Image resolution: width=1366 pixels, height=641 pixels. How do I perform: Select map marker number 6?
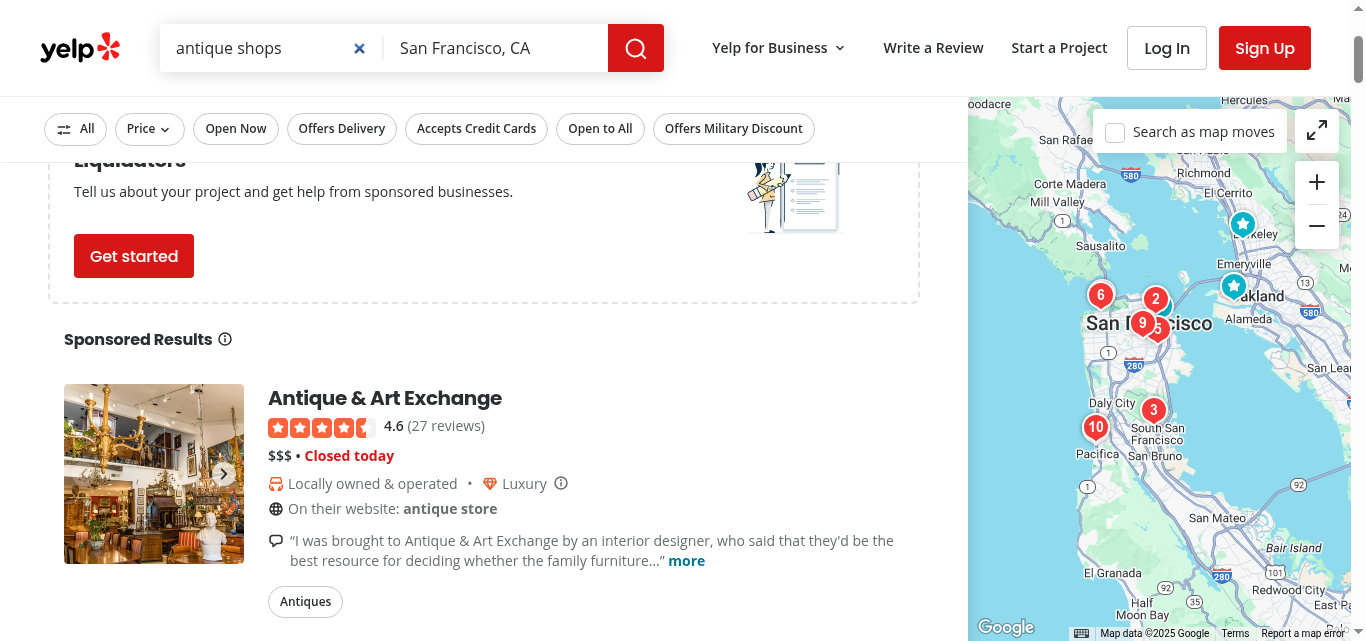coord(1101,296)
